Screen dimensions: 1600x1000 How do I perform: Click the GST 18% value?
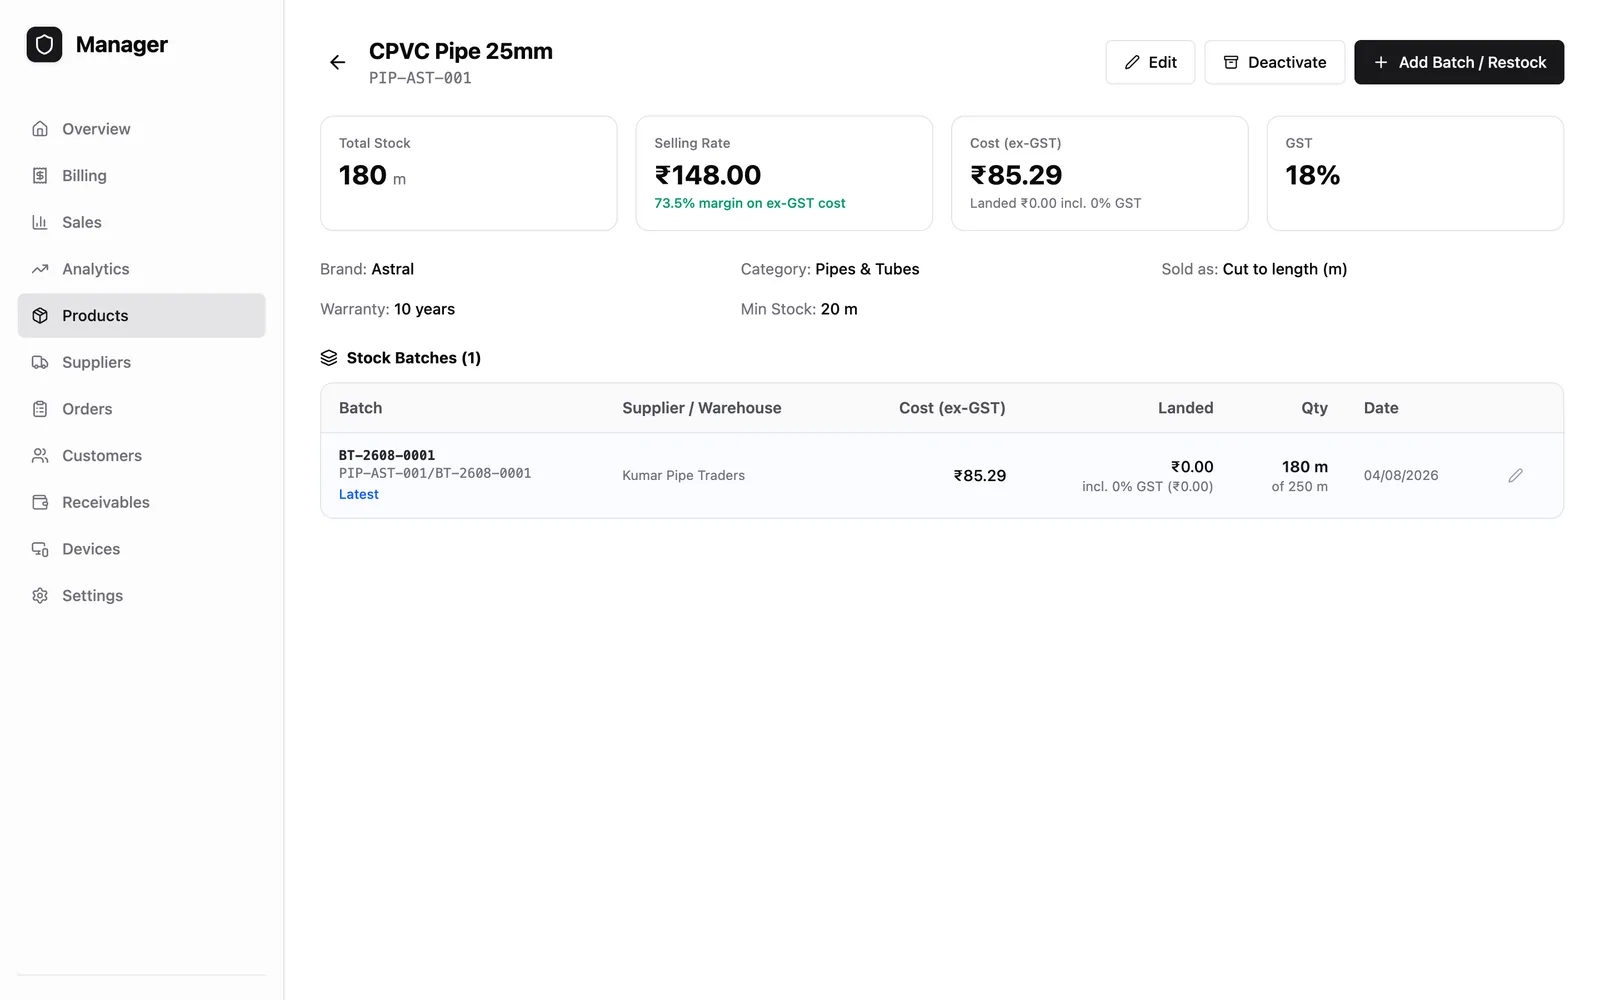(x=1313, y=175)
